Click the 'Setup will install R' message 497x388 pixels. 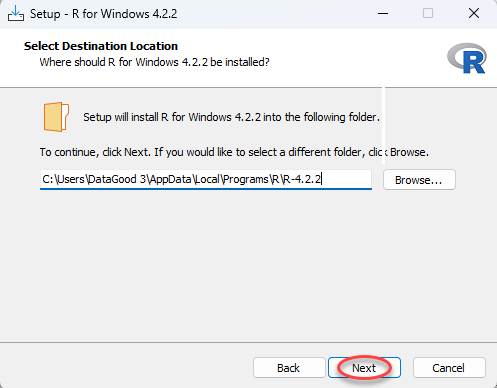[231, 117]
